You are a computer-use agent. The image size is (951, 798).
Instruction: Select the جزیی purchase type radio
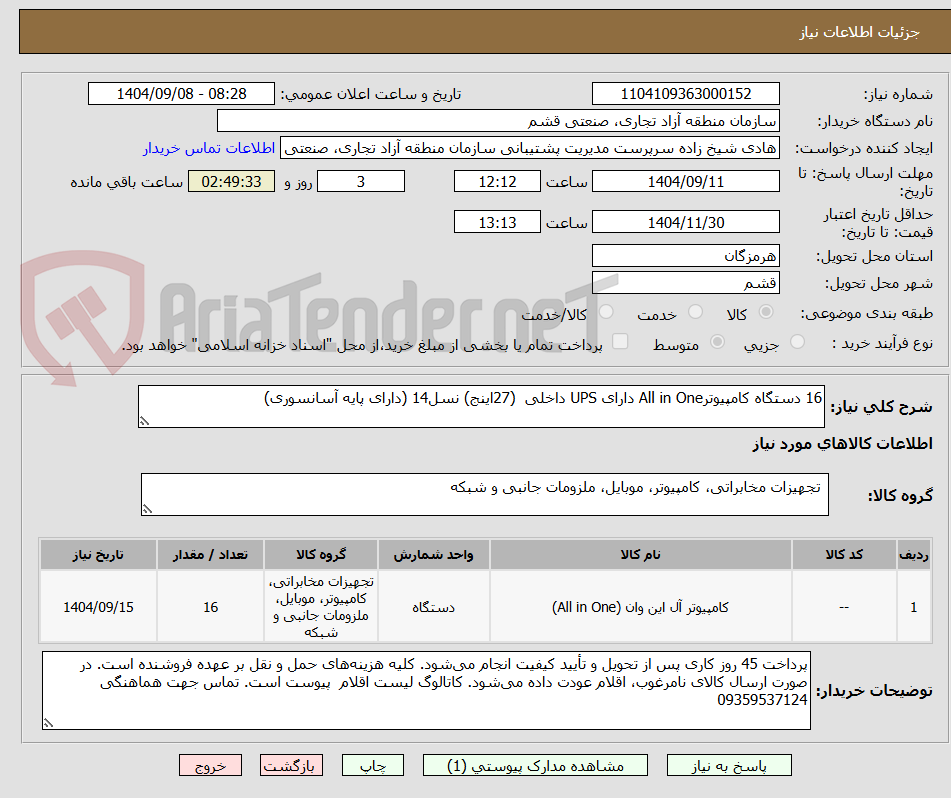(797, 342)
